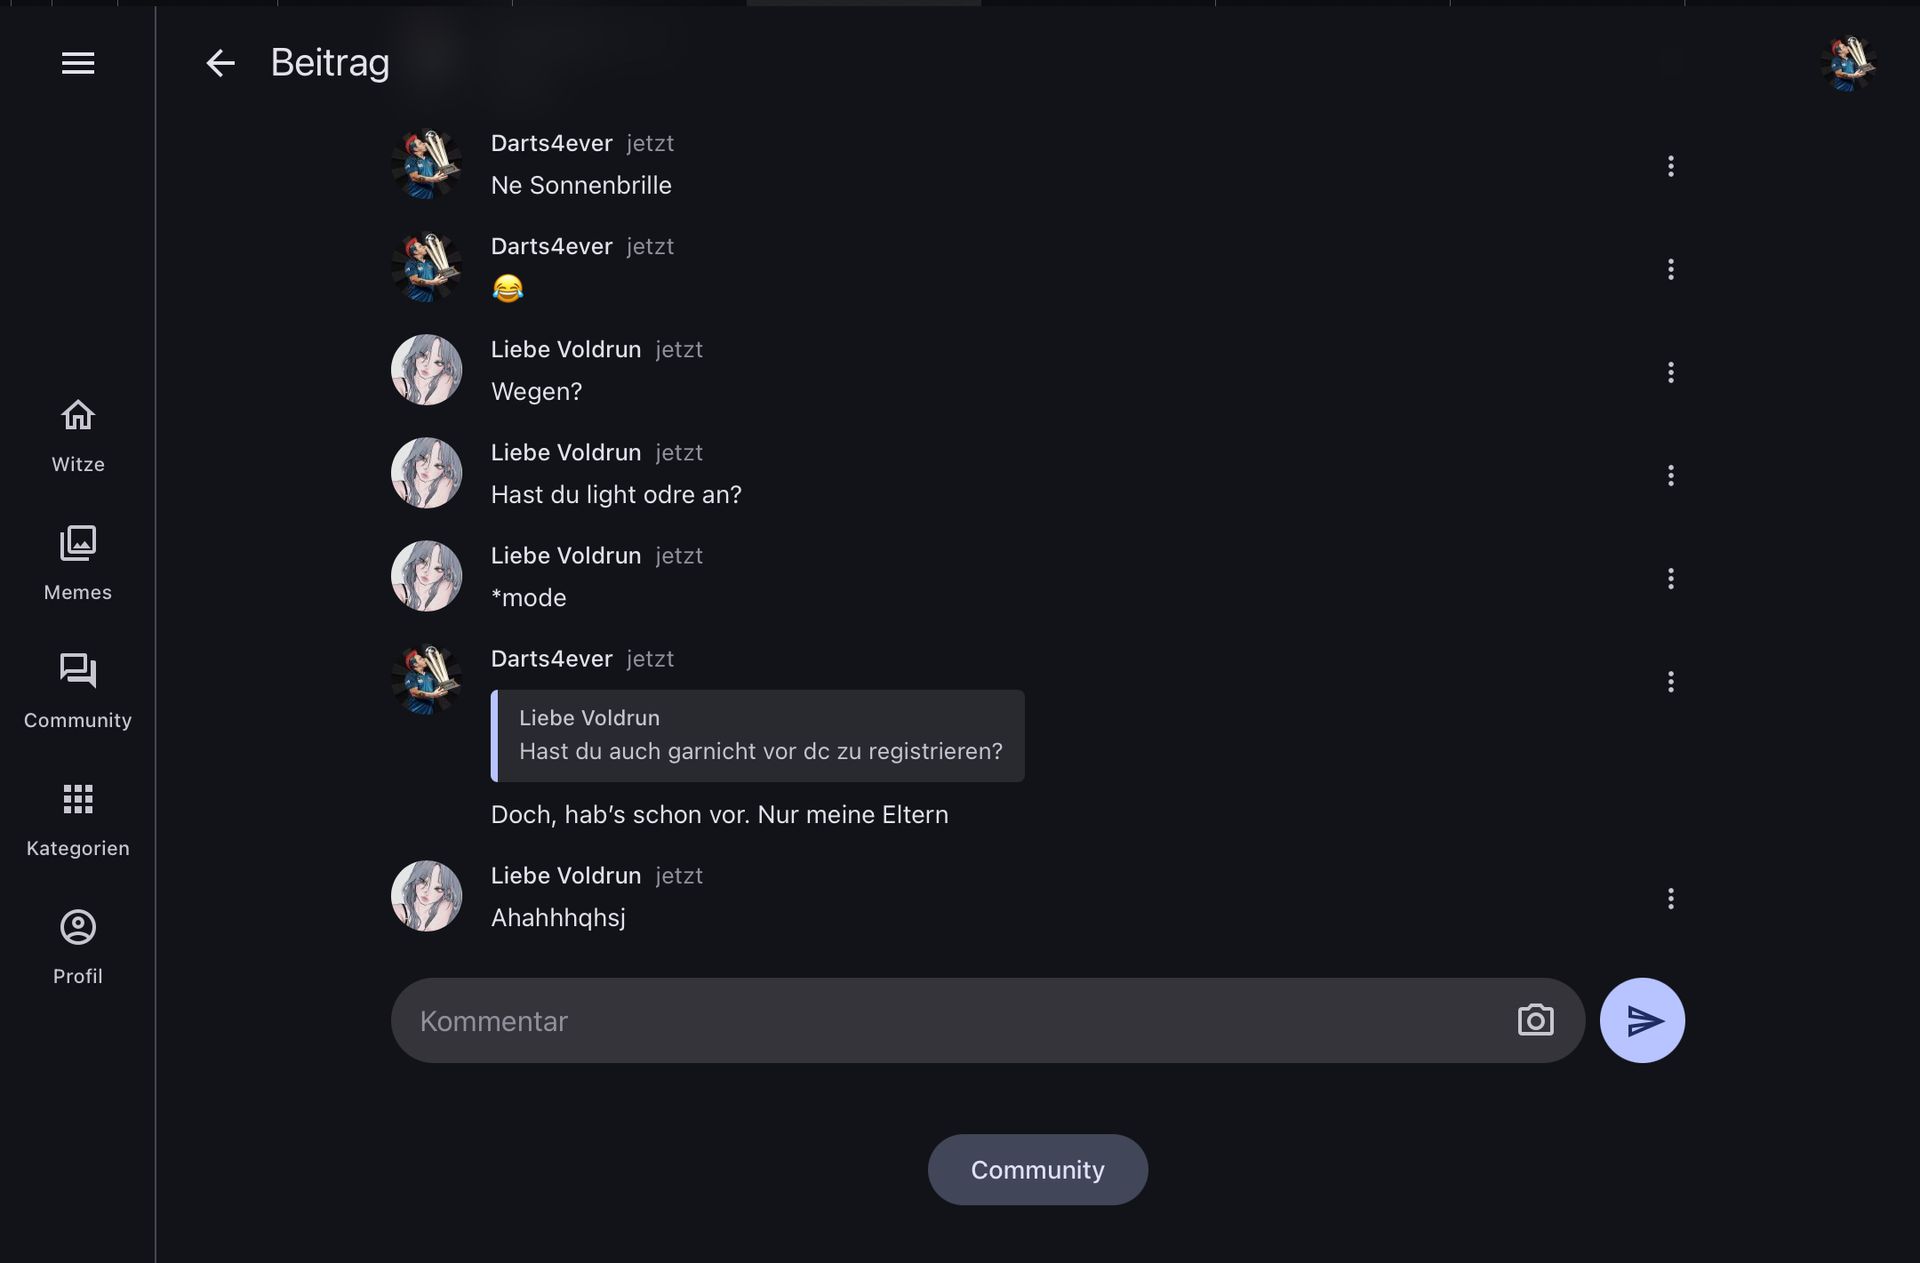Open the account avatar in top right

(x=1848, y=64)
